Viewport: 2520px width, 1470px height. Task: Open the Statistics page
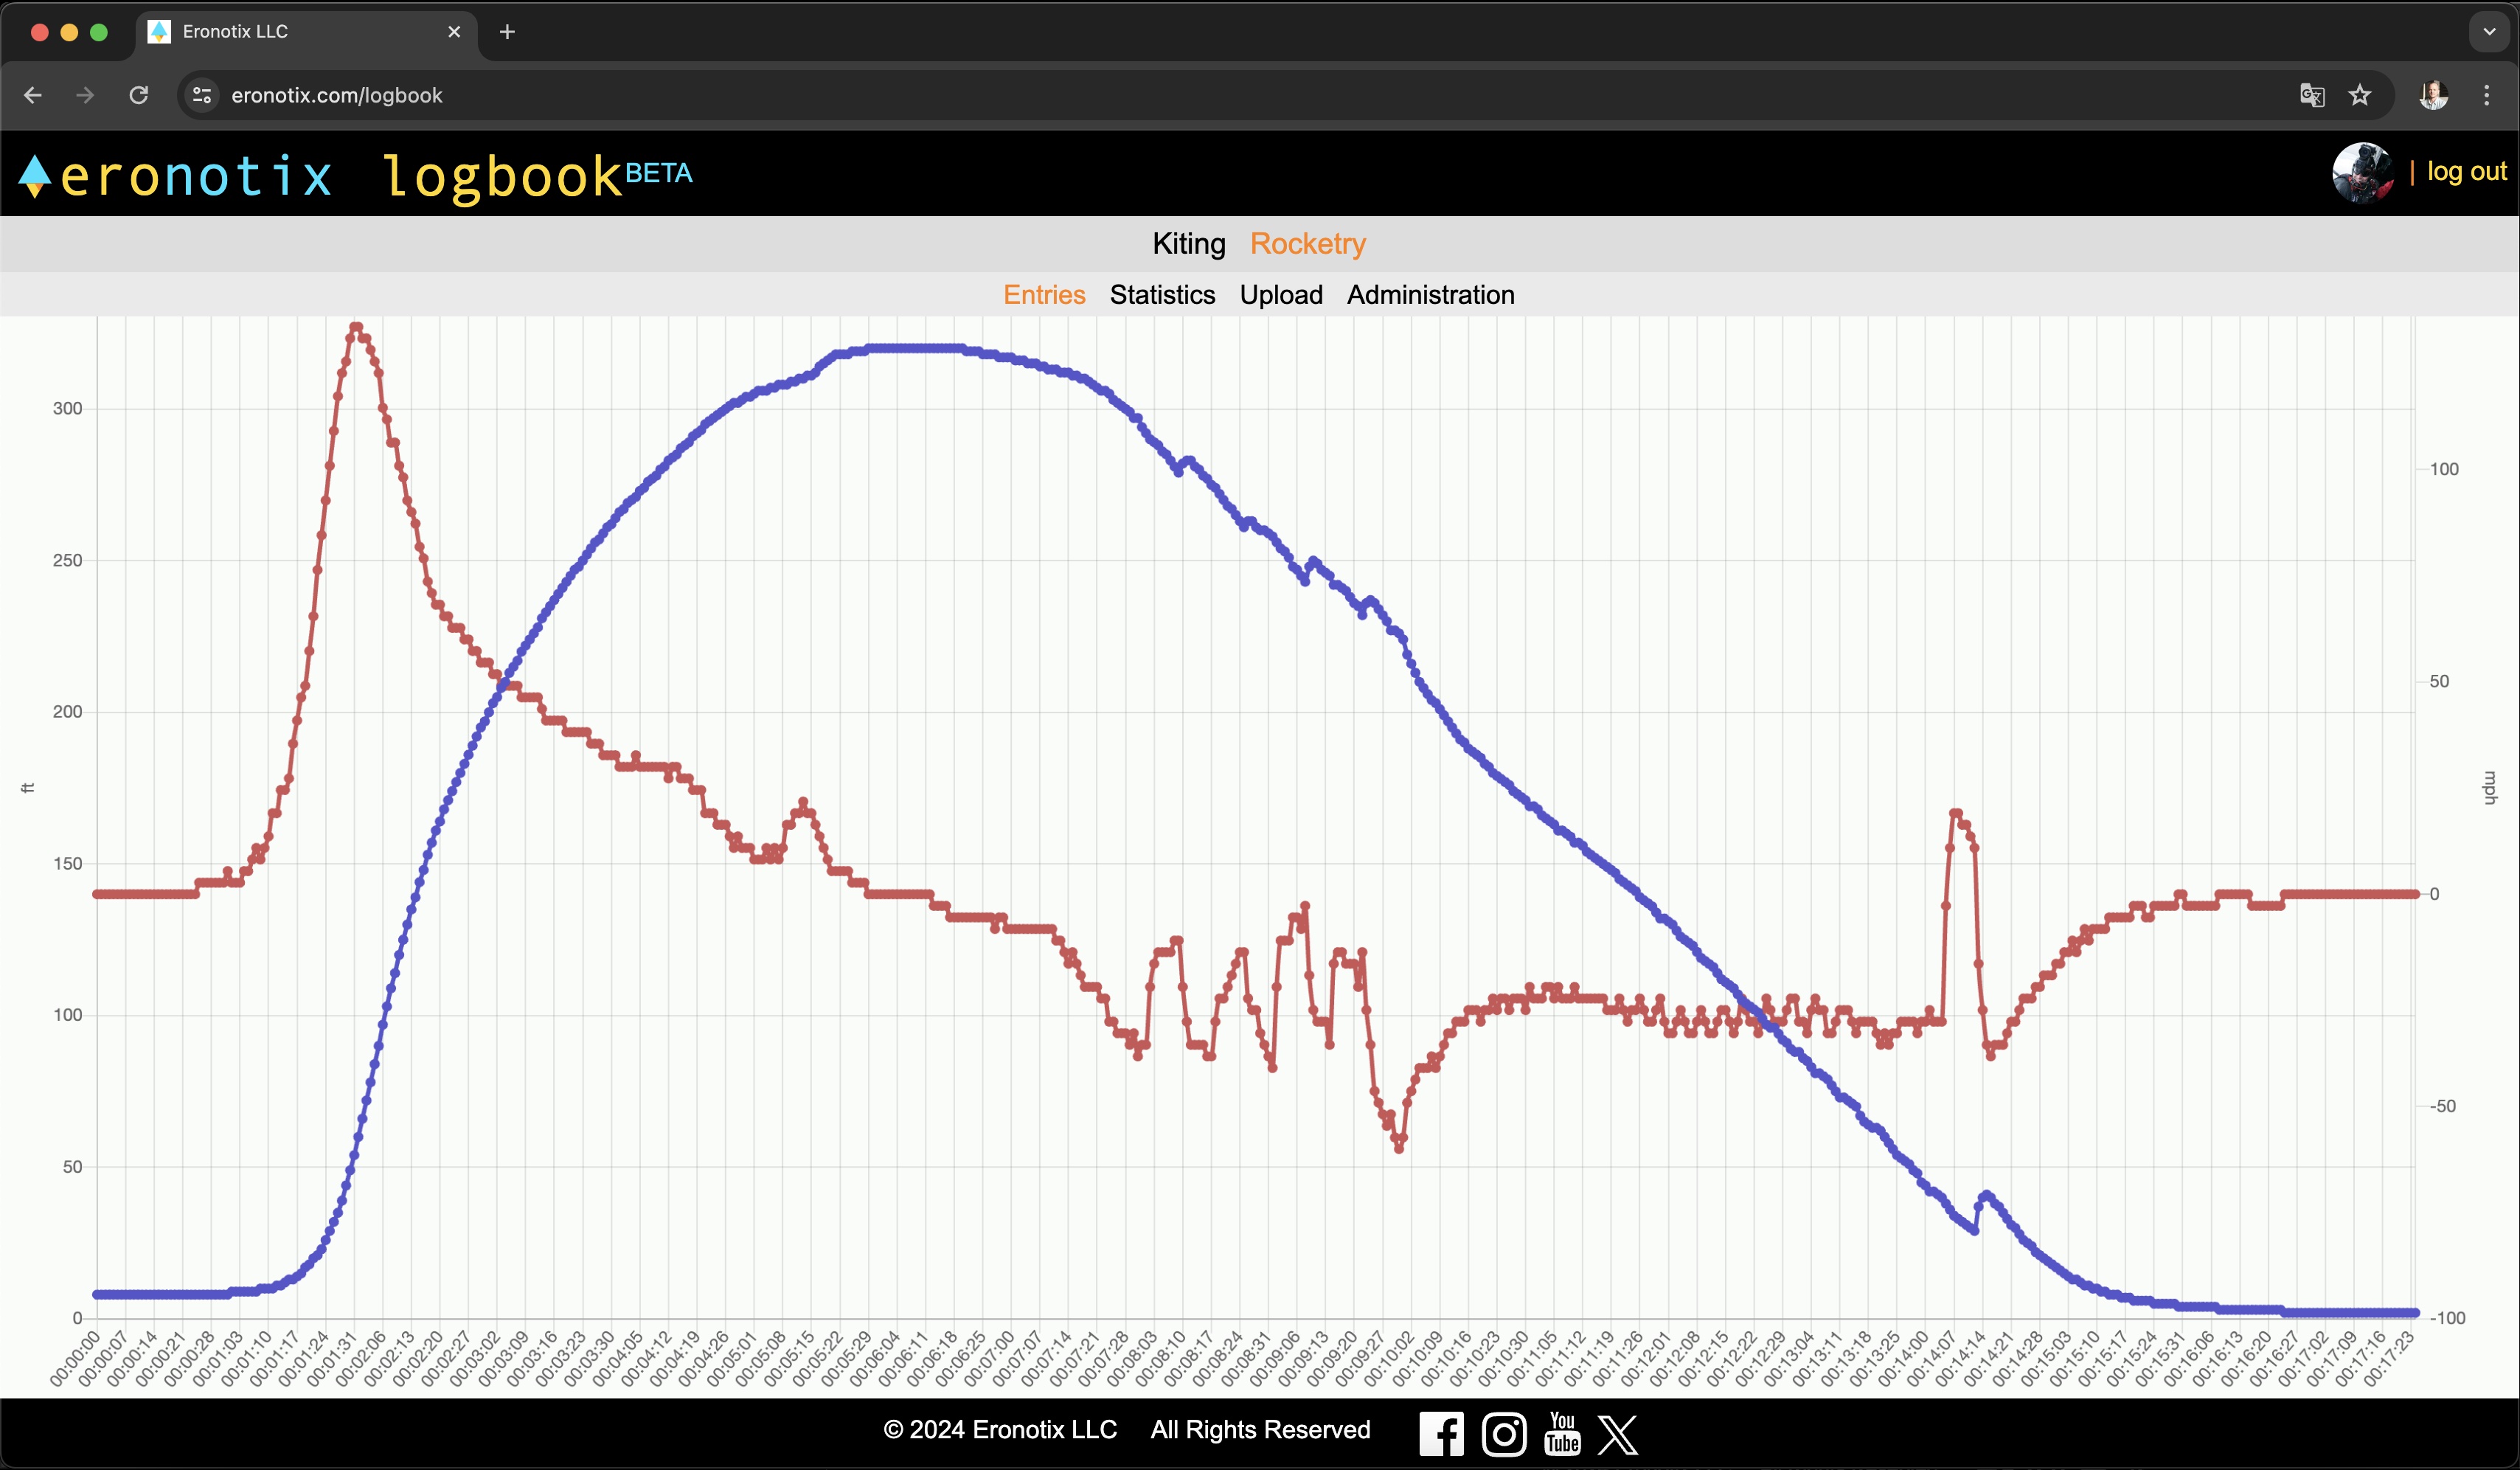pos(1162,295)
